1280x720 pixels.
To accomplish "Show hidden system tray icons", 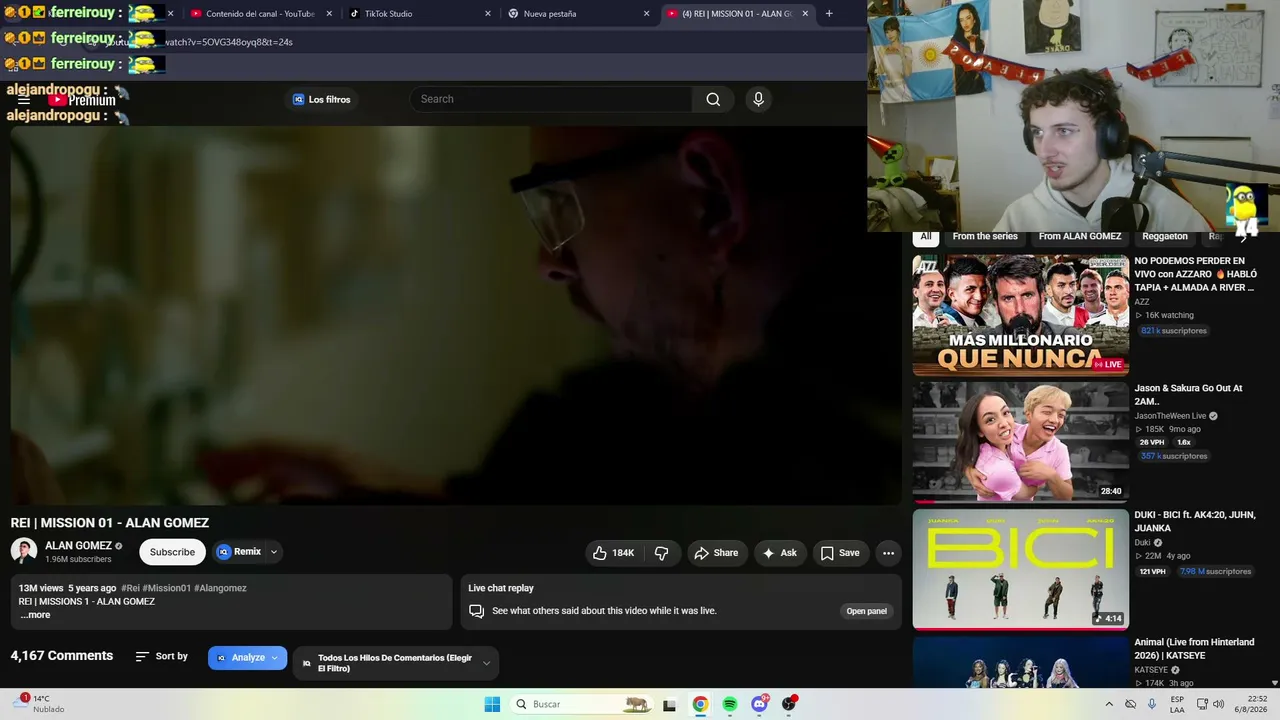I will [1109, 704].
